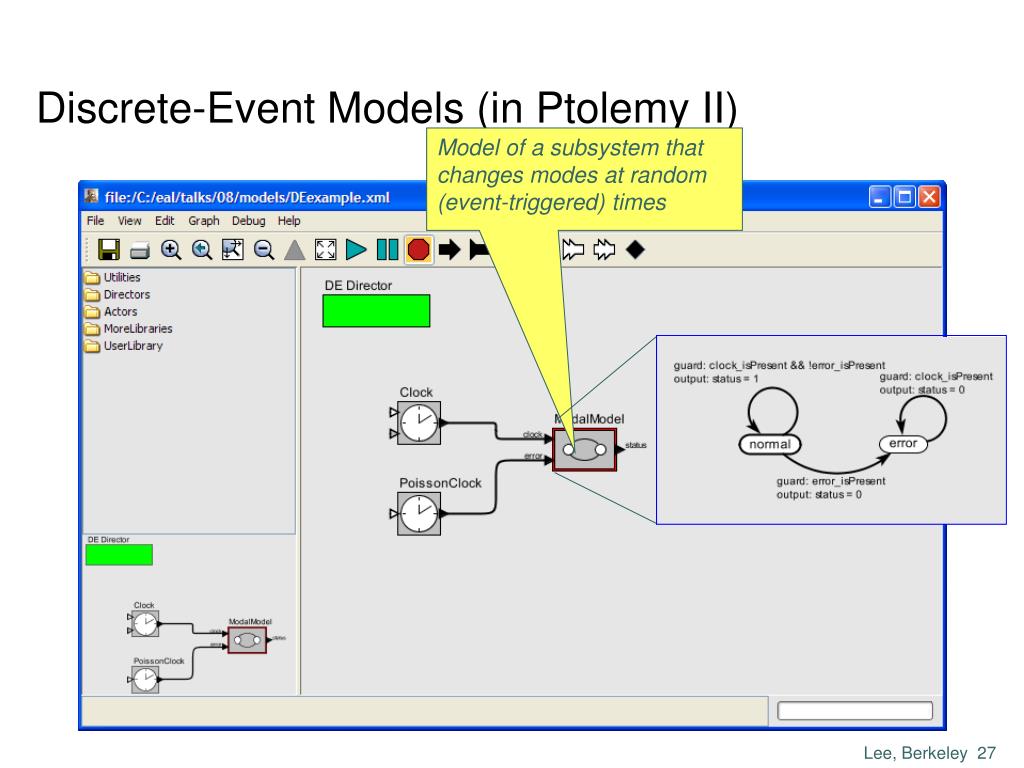
Task: Expand the Directors library folder
Action: pos(118,295)
